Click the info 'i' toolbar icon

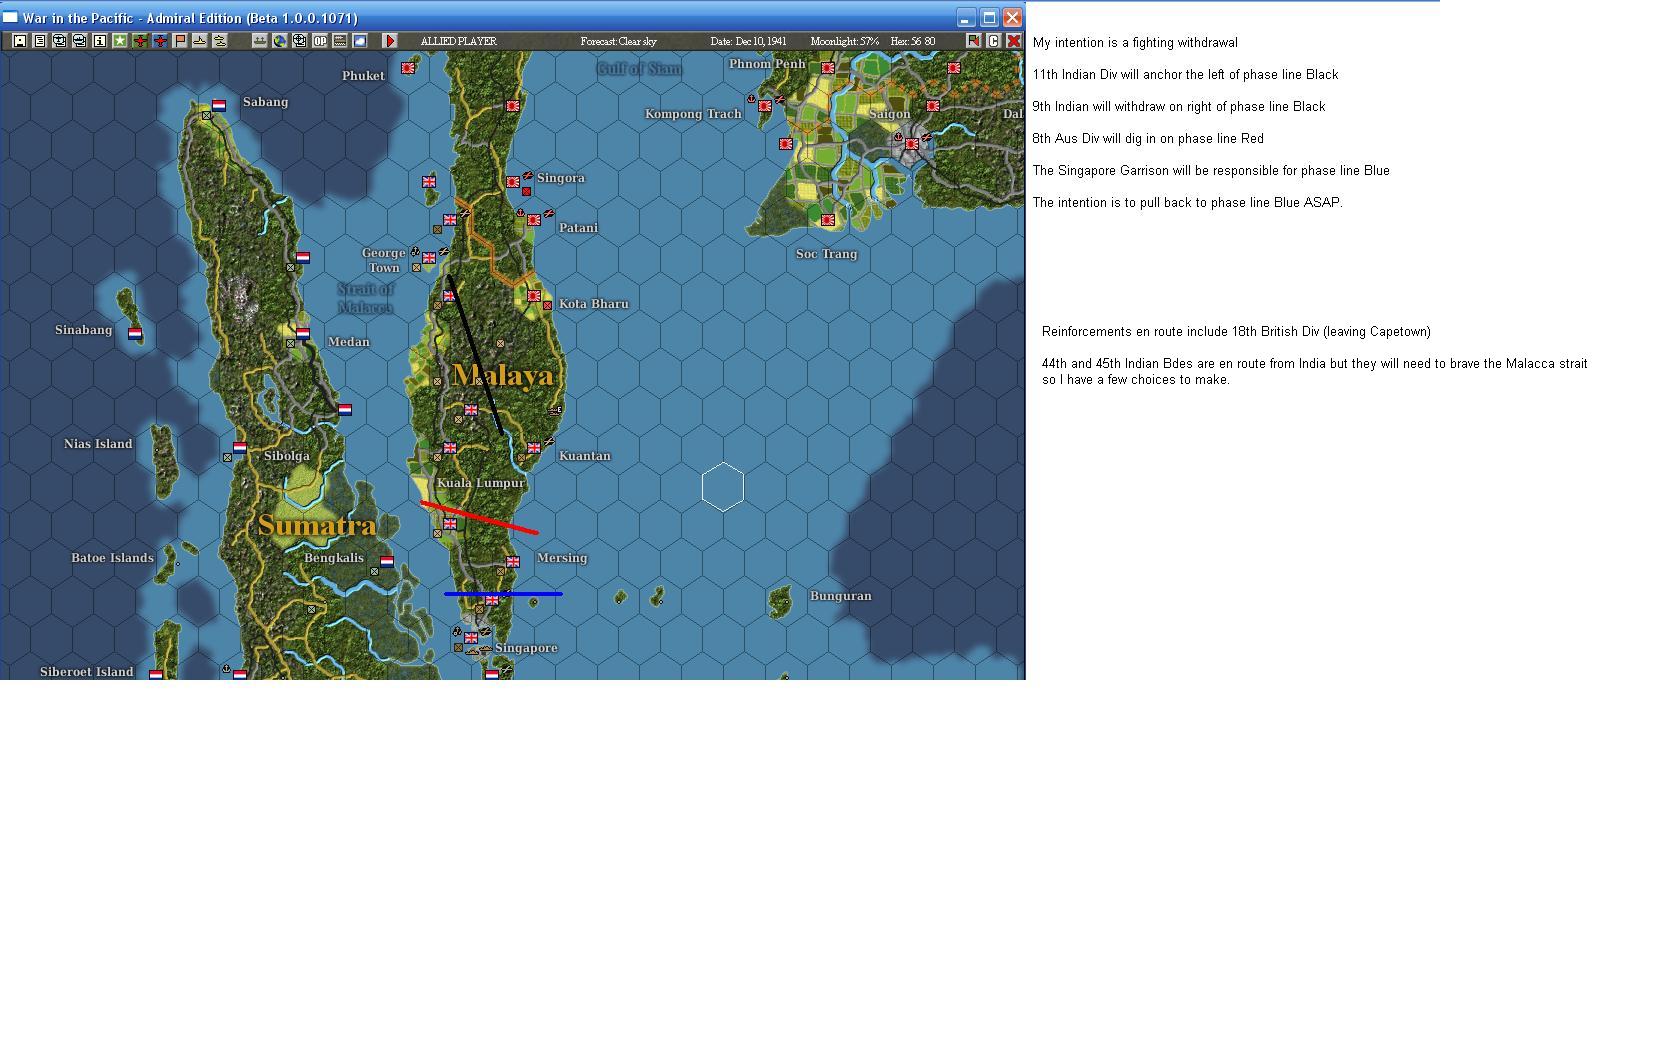coord(100,41)
